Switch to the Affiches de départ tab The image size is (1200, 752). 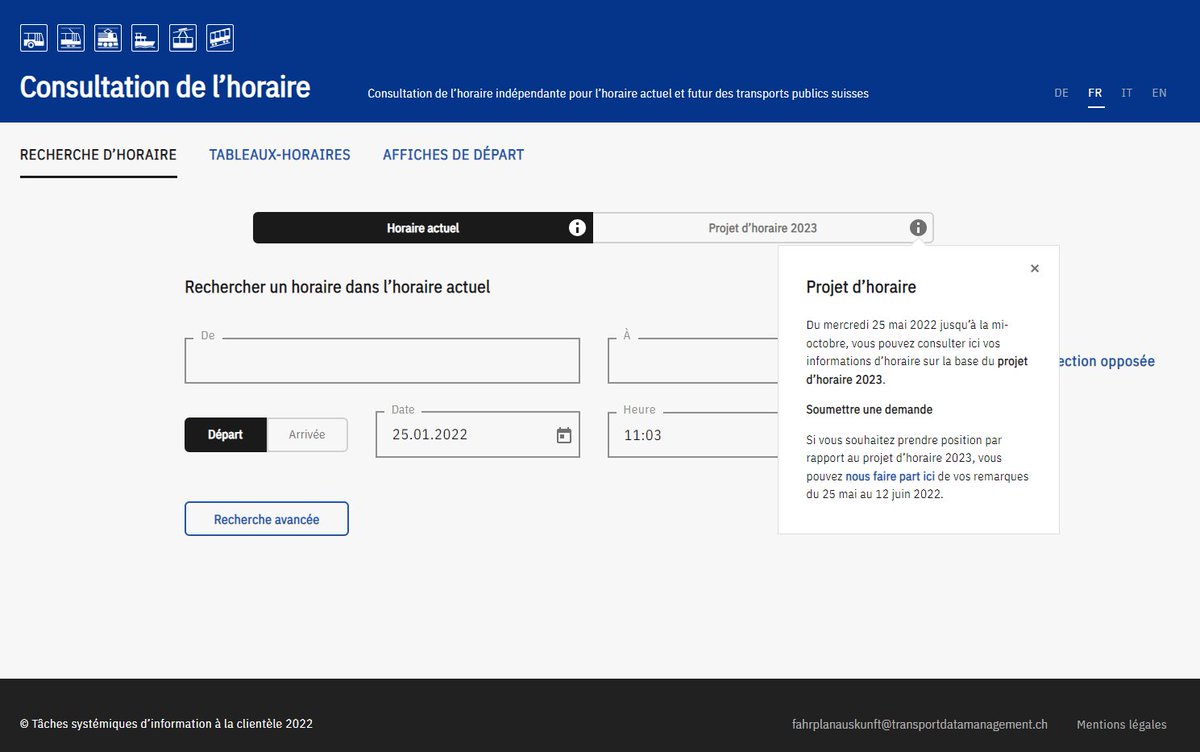point(453,155)
